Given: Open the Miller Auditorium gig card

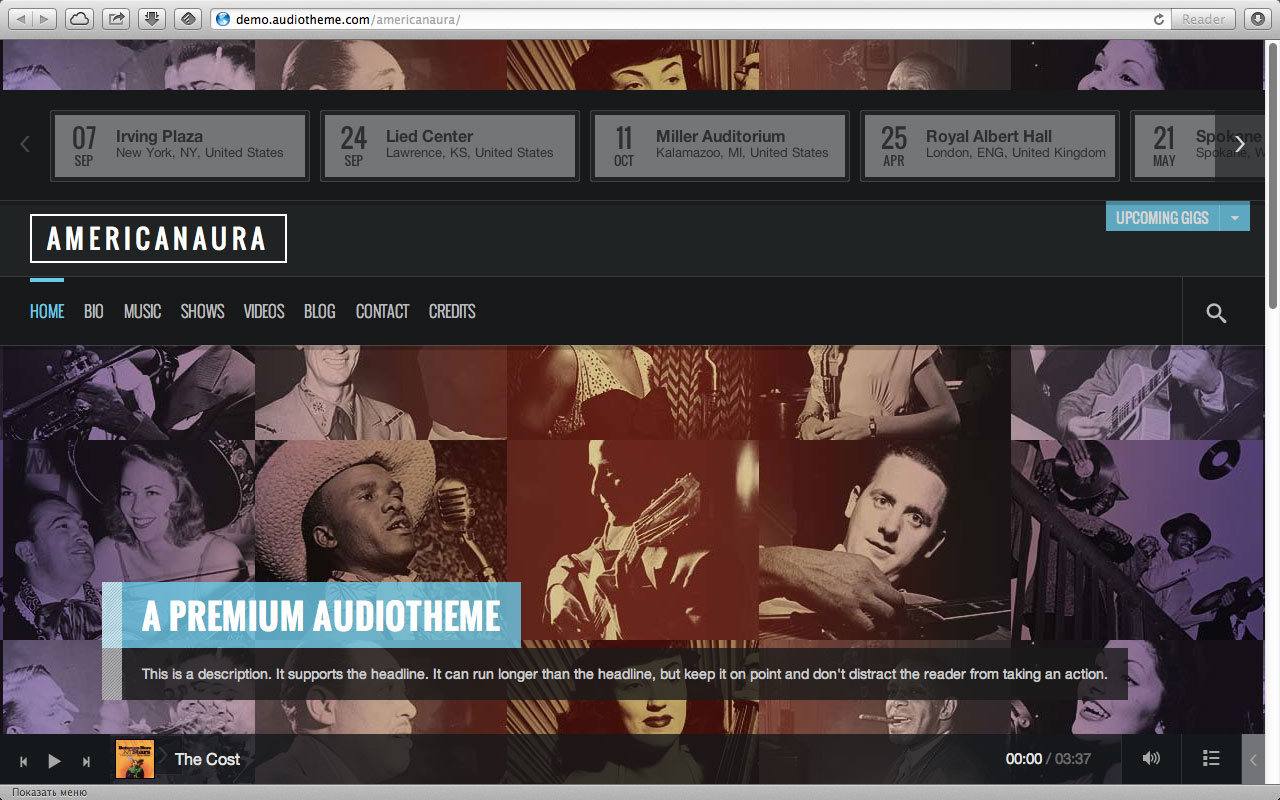Looking at the screenshot, I should (720, 146).
